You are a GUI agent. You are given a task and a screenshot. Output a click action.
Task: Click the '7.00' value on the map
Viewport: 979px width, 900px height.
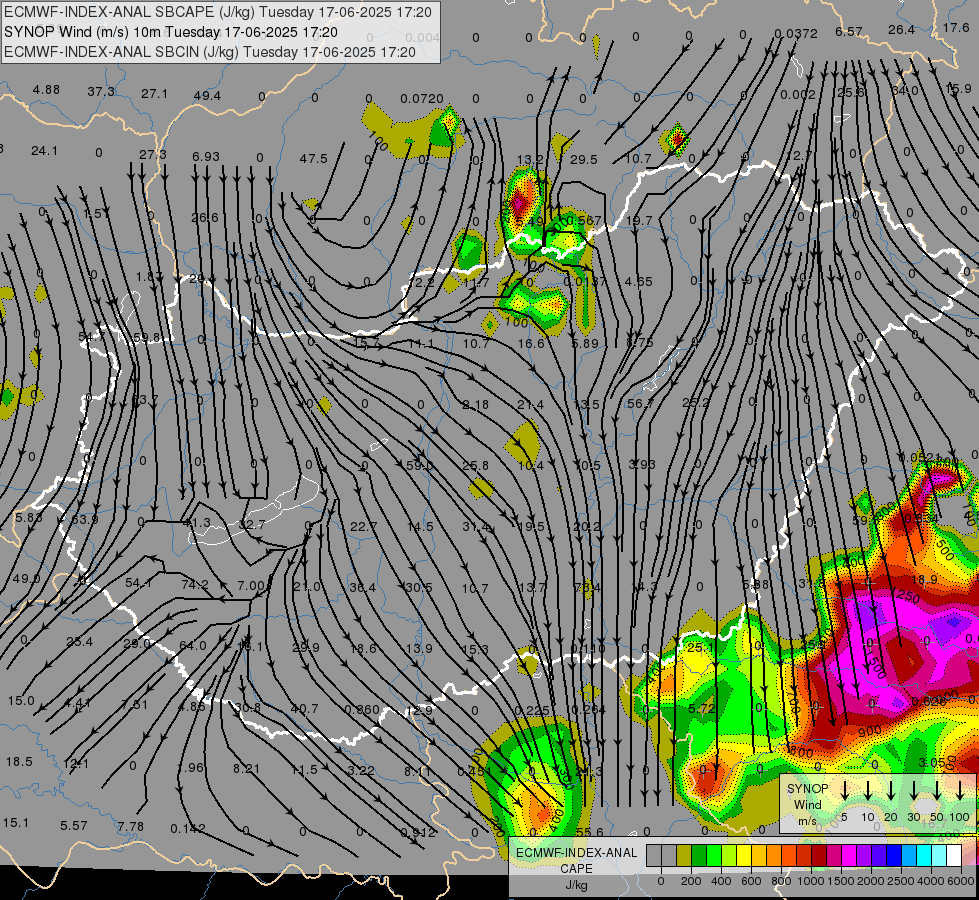tap(251, 585)
